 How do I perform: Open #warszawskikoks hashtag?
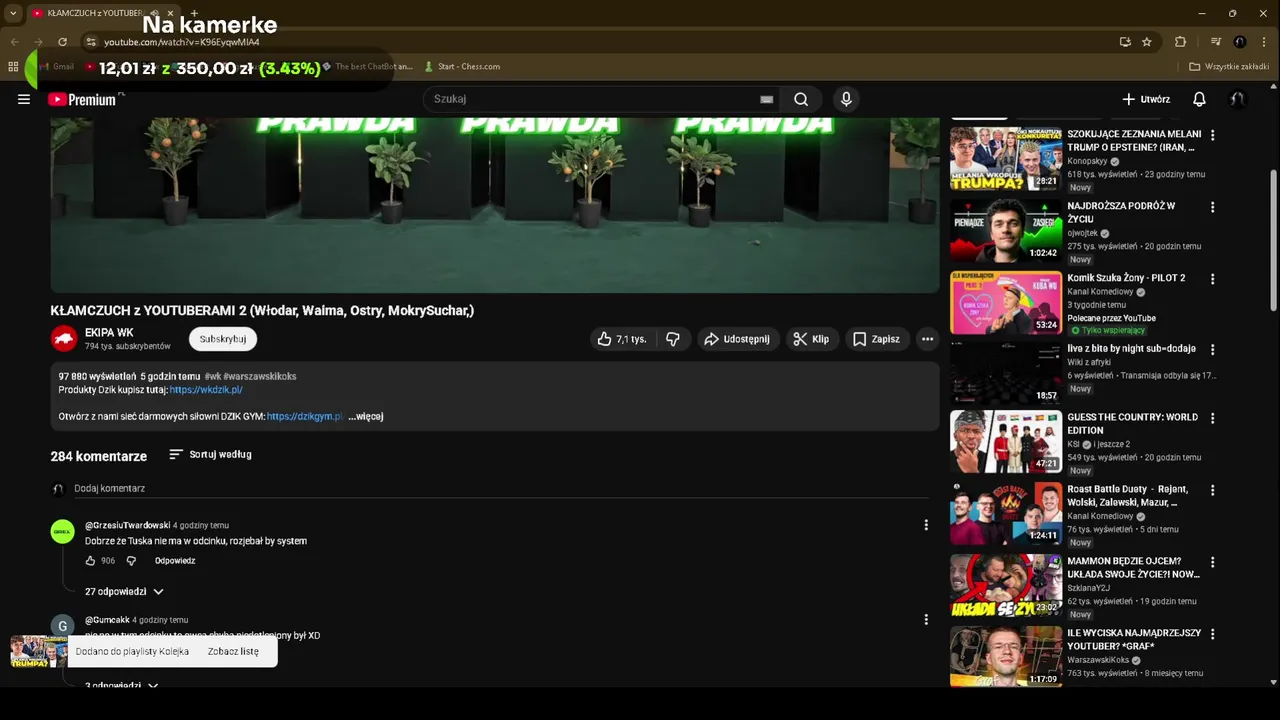[259, 376]
